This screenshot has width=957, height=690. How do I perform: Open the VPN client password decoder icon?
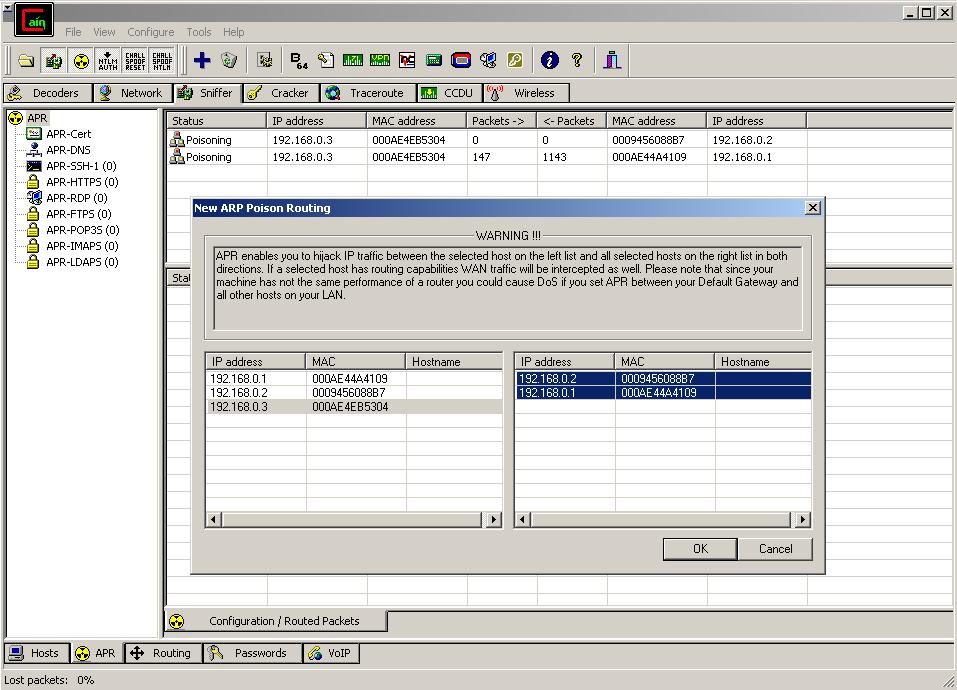(380, 60)
